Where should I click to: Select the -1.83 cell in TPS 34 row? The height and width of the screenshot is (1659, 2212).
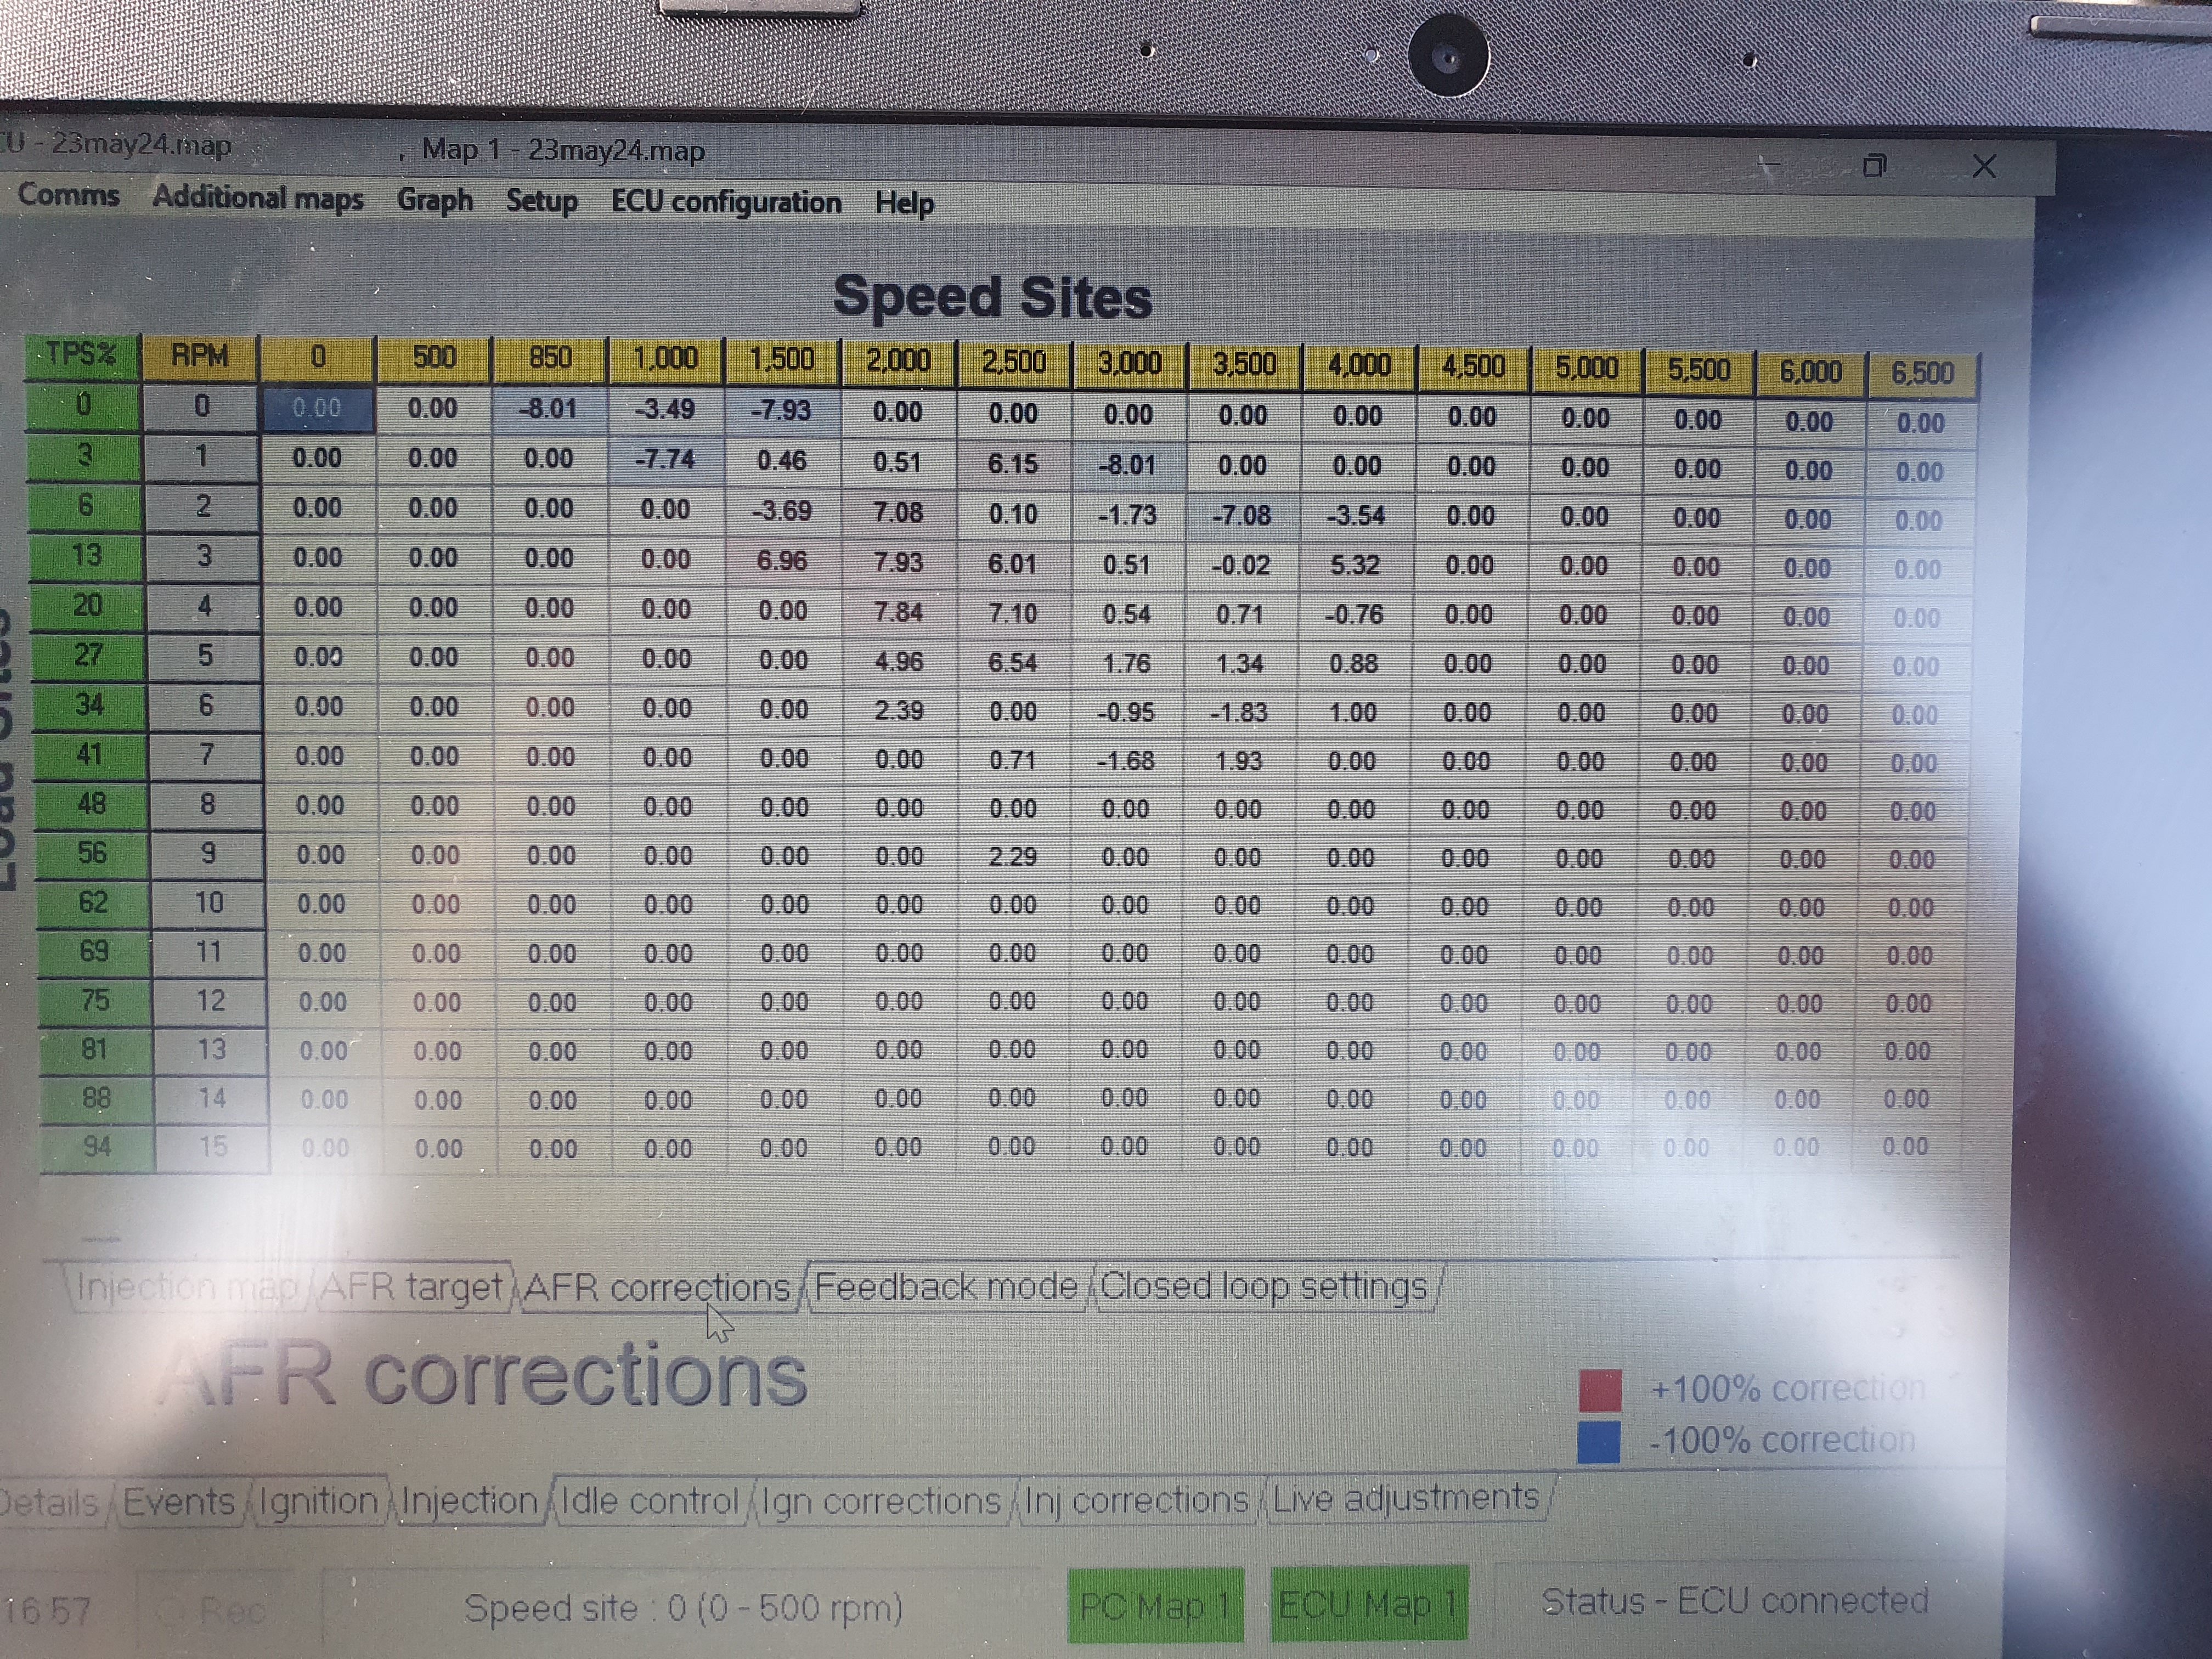pos(1239,712)
